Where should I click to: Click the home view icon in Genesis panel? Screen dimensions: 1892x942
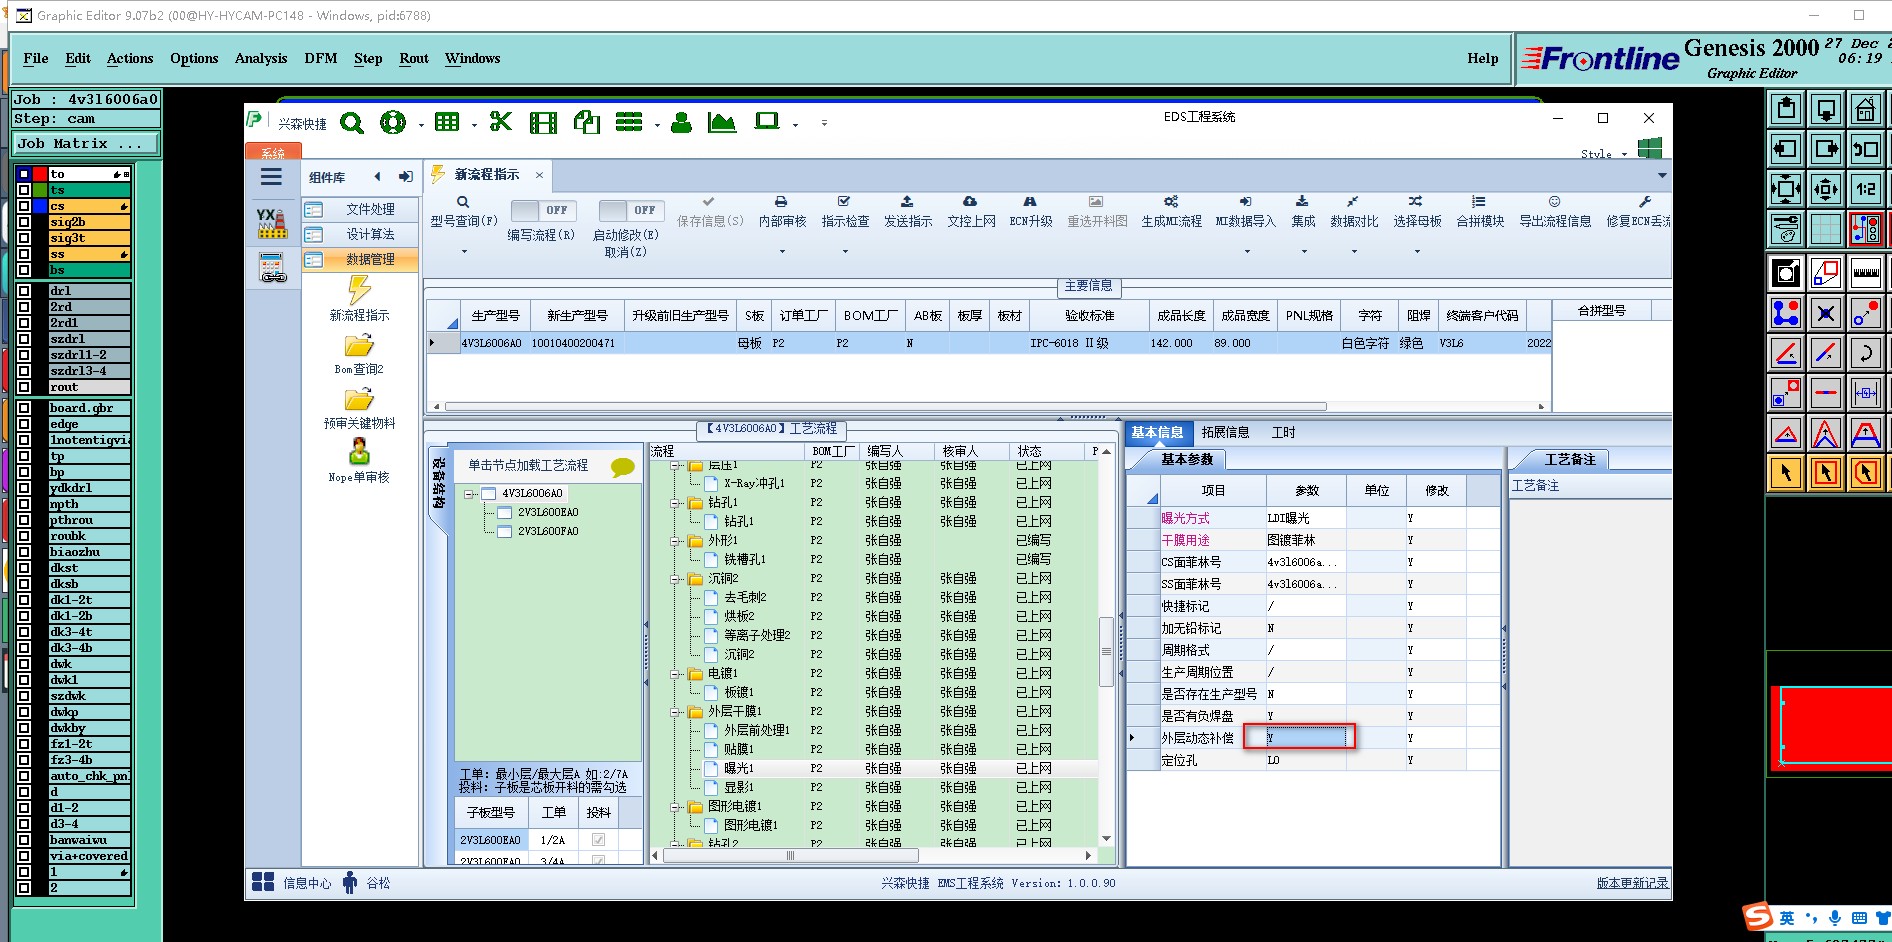click(x=1865, y=109)
